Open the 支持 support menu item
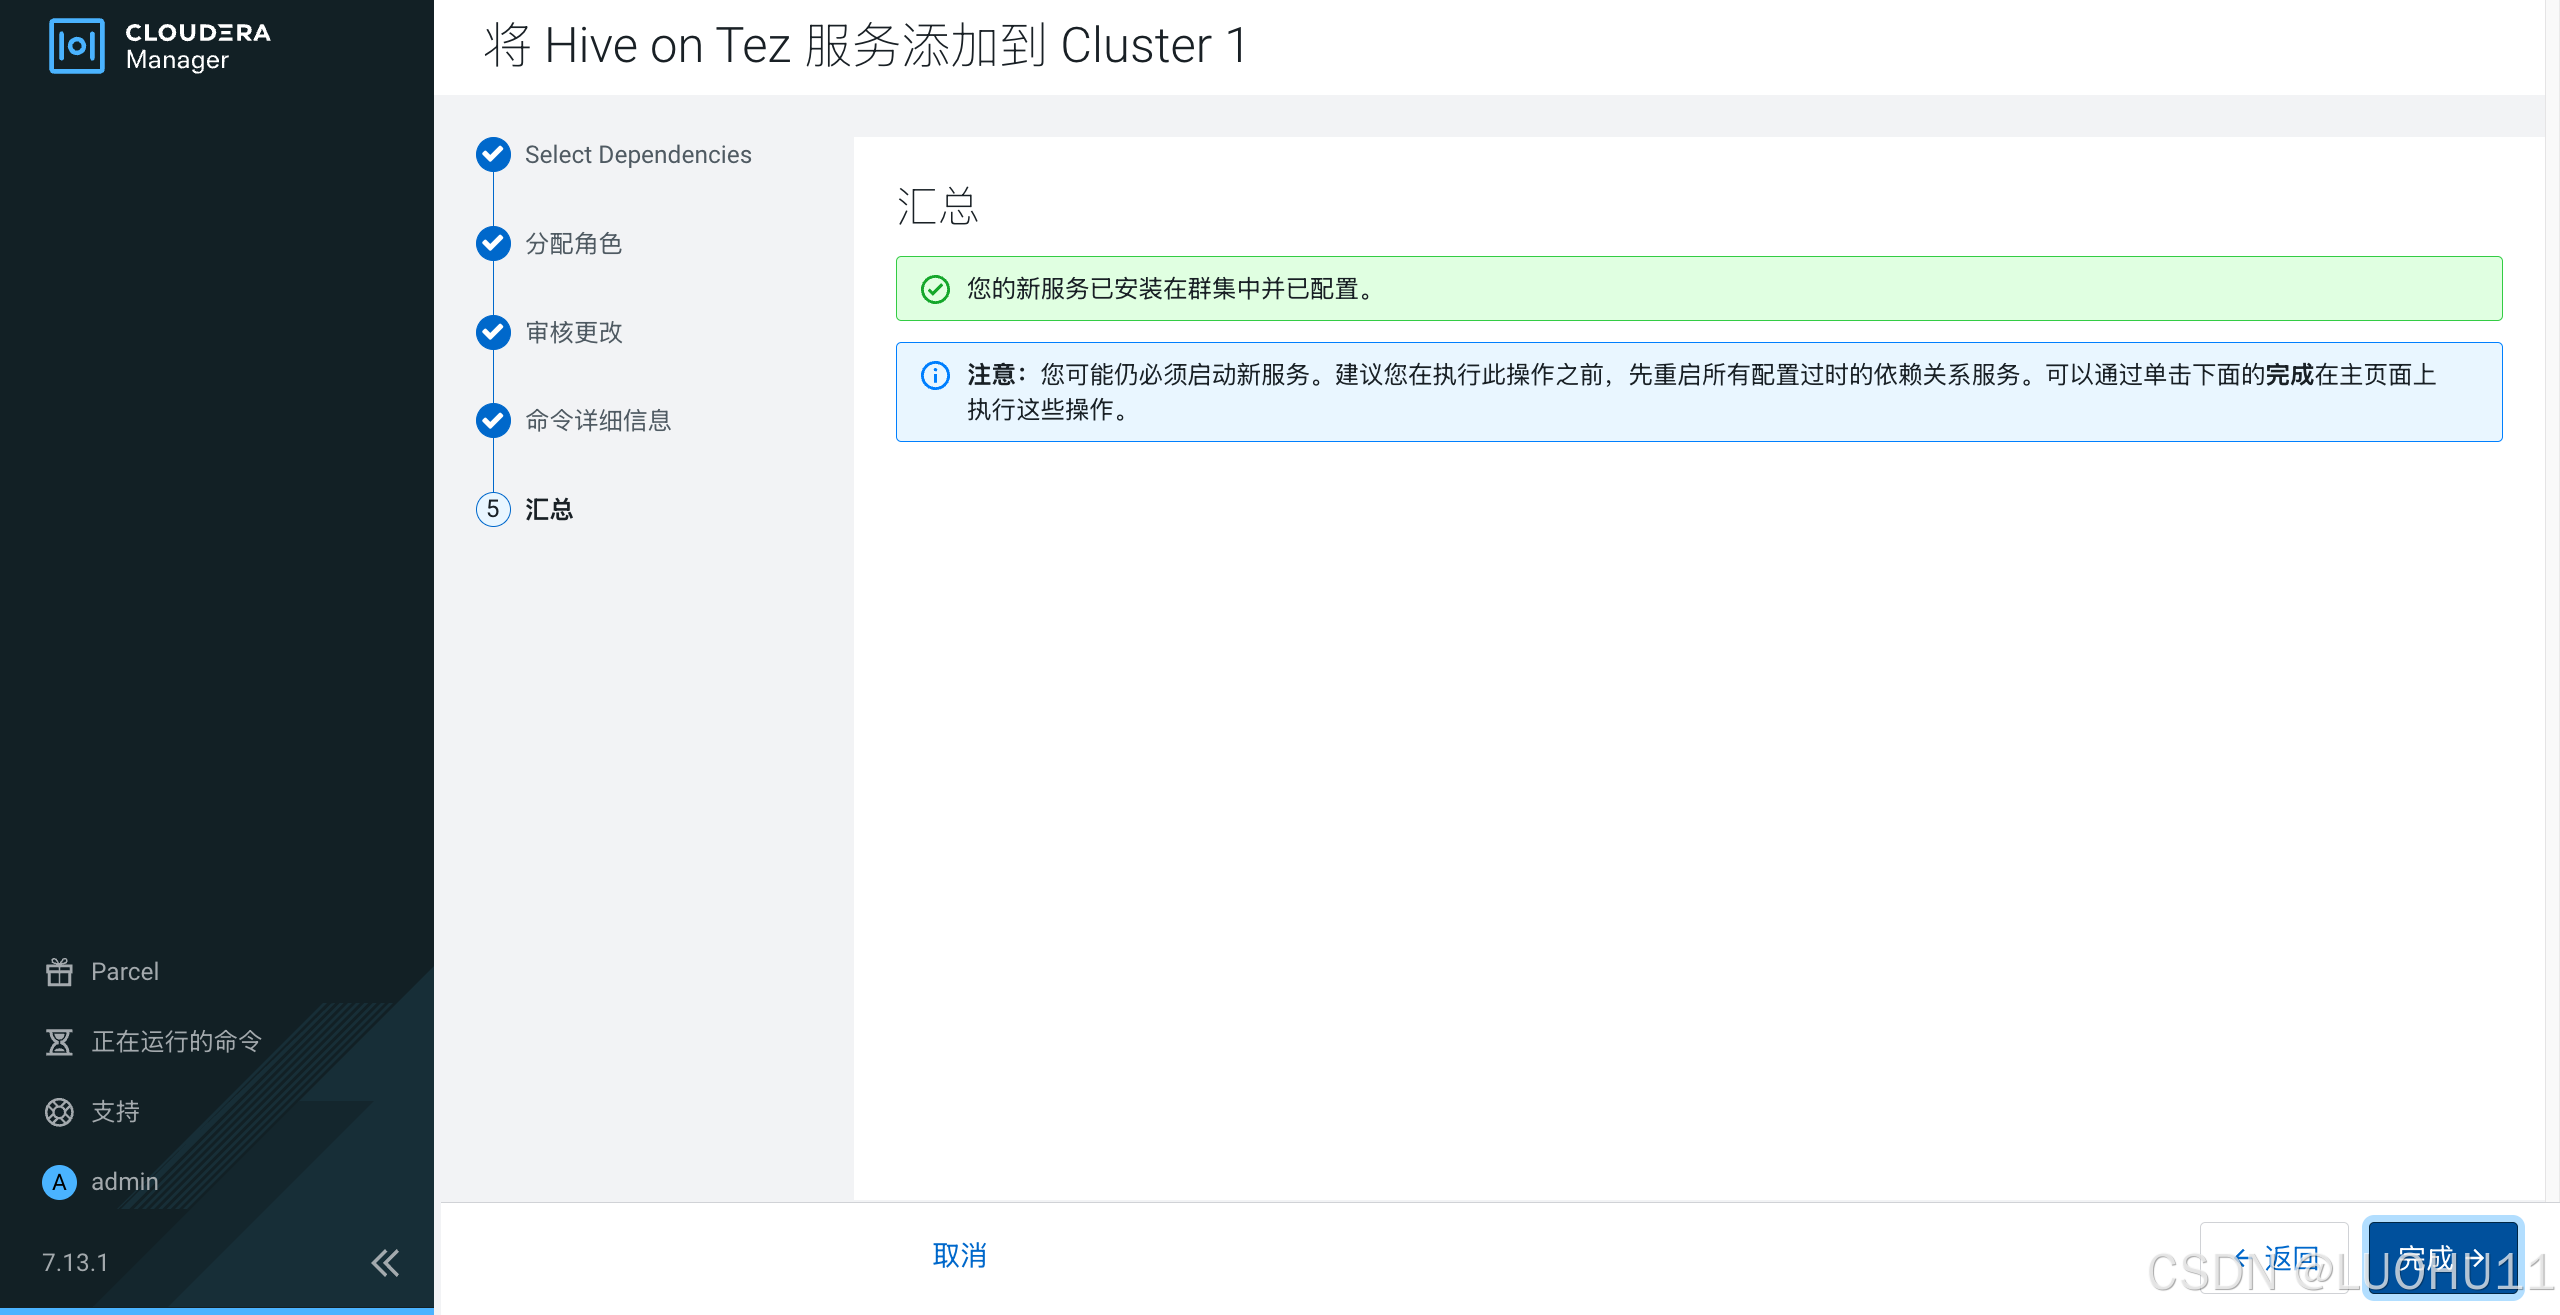 point(115,1111)
